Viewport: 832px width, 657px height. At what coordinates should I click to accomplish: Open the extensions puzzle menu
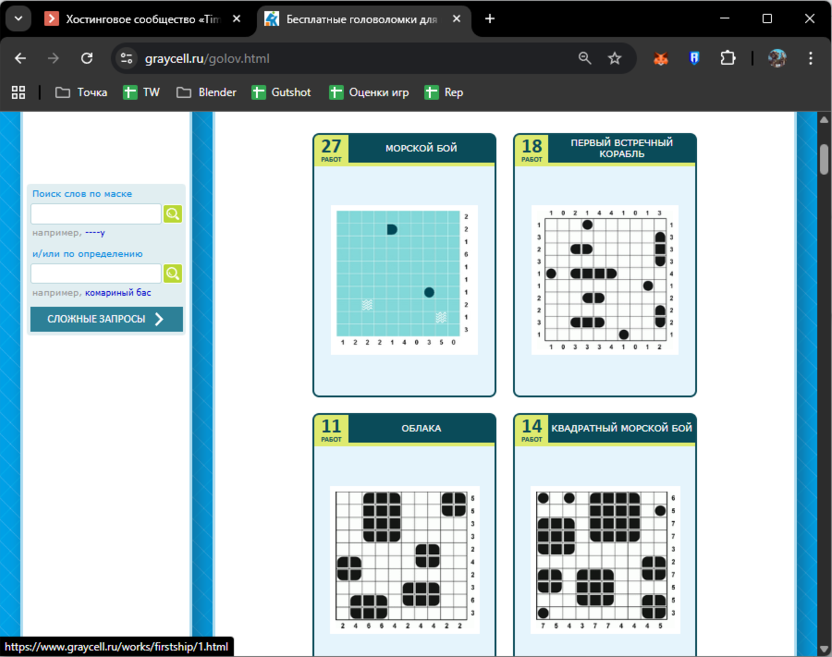(x=728, y=58)
